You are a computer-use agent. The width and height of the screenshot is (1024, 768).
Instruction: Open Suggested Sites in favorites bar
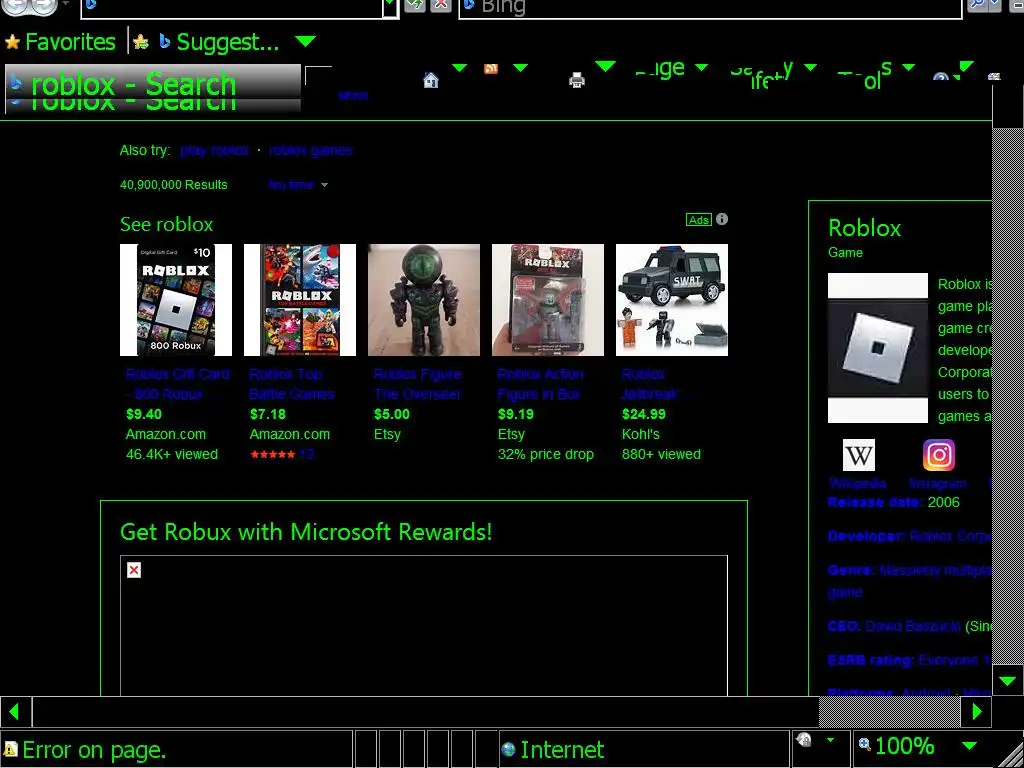click(x=219, y=42)
